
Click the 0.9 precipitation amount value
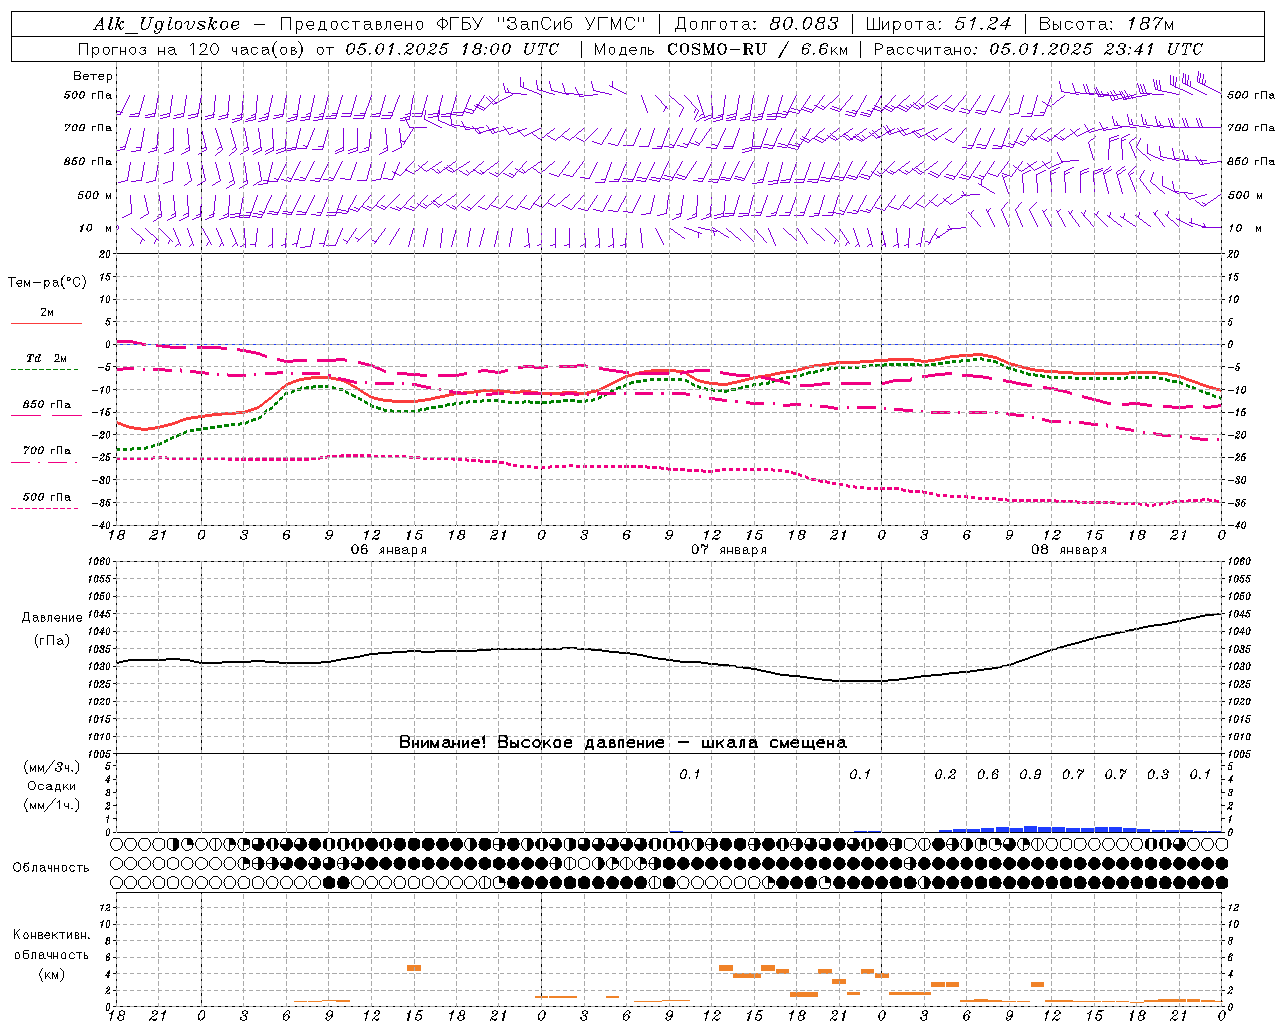tap(1030, 774)
